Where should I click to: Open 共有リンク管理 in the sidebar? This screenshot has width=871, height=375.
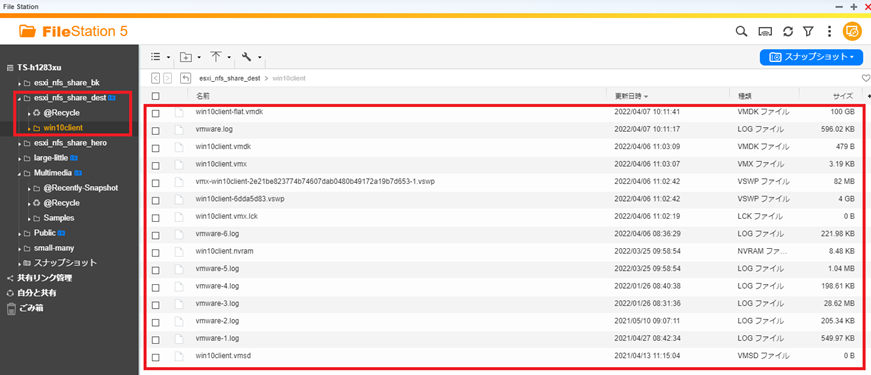tap(44, 278)
